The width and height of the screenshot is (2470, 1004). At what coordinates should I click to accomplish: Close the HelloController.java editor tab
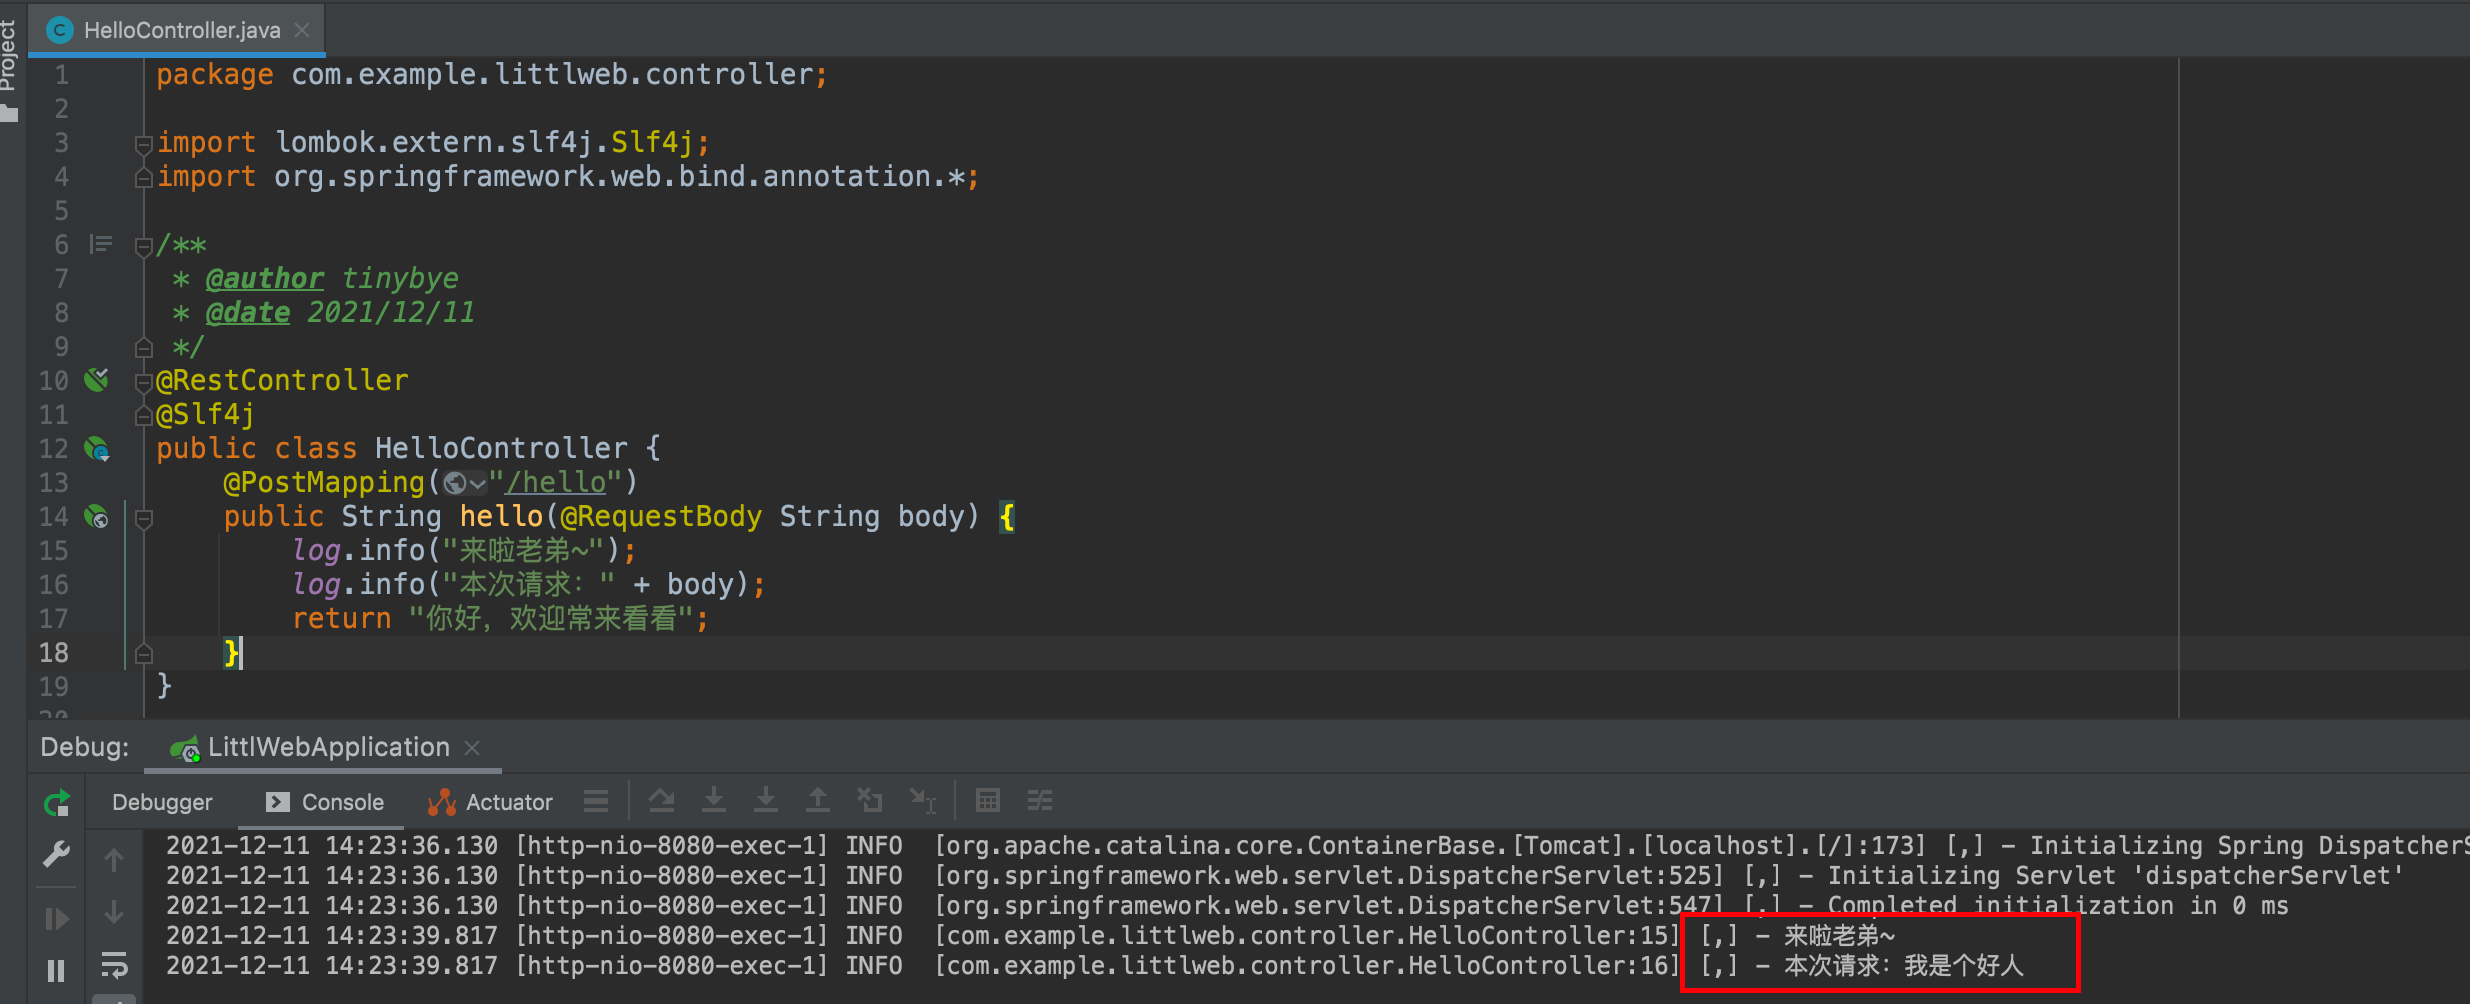[302, 30]
